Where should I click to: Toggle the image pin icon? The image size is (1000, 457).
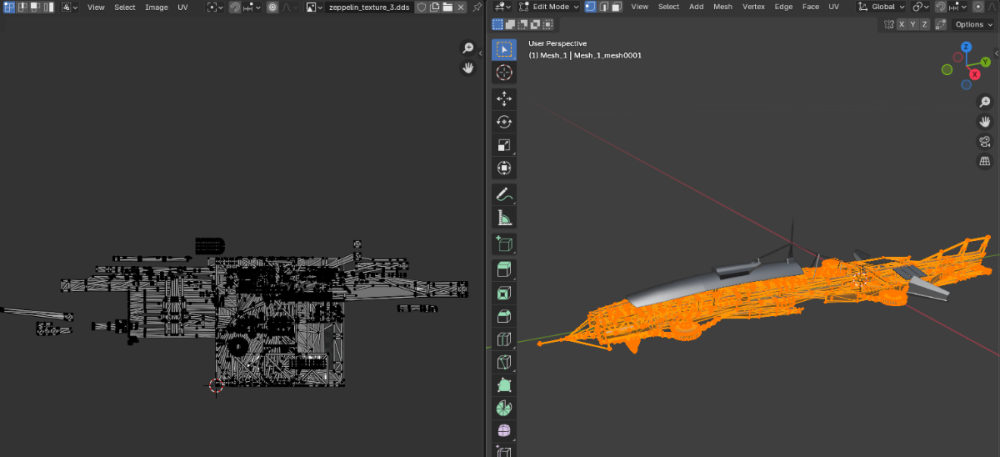(x=477, y=7)
